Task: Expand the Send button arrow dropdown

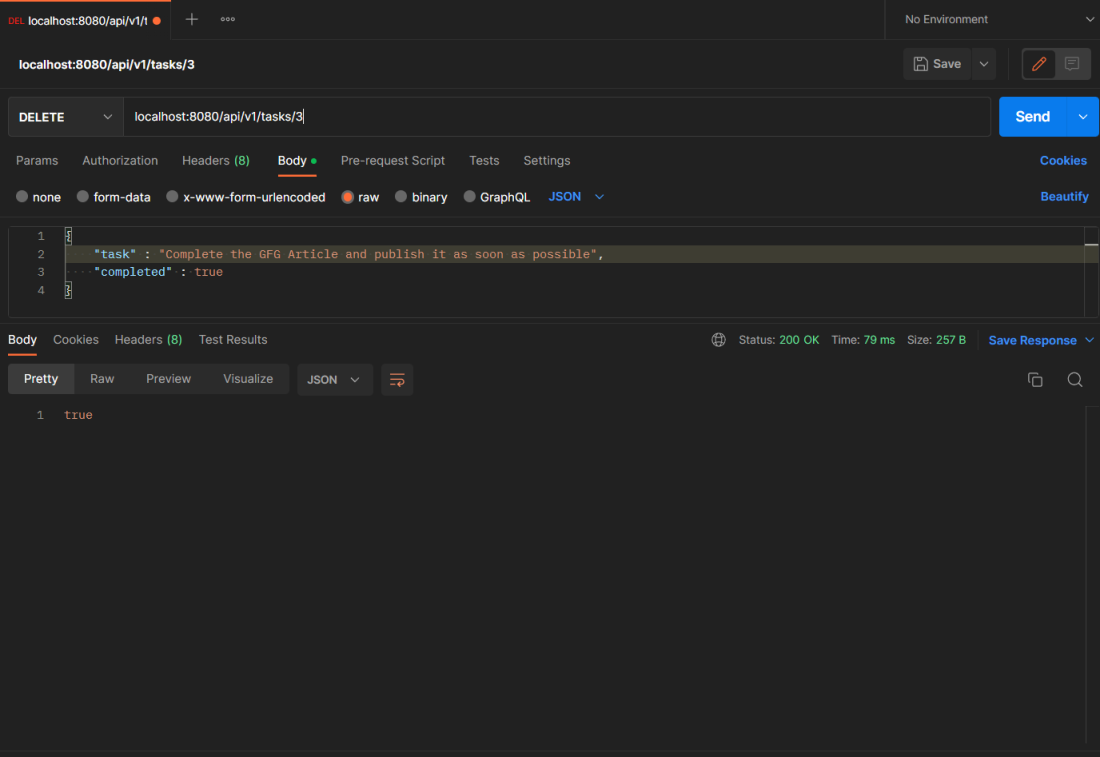Action: click(x=1082, y=116)
